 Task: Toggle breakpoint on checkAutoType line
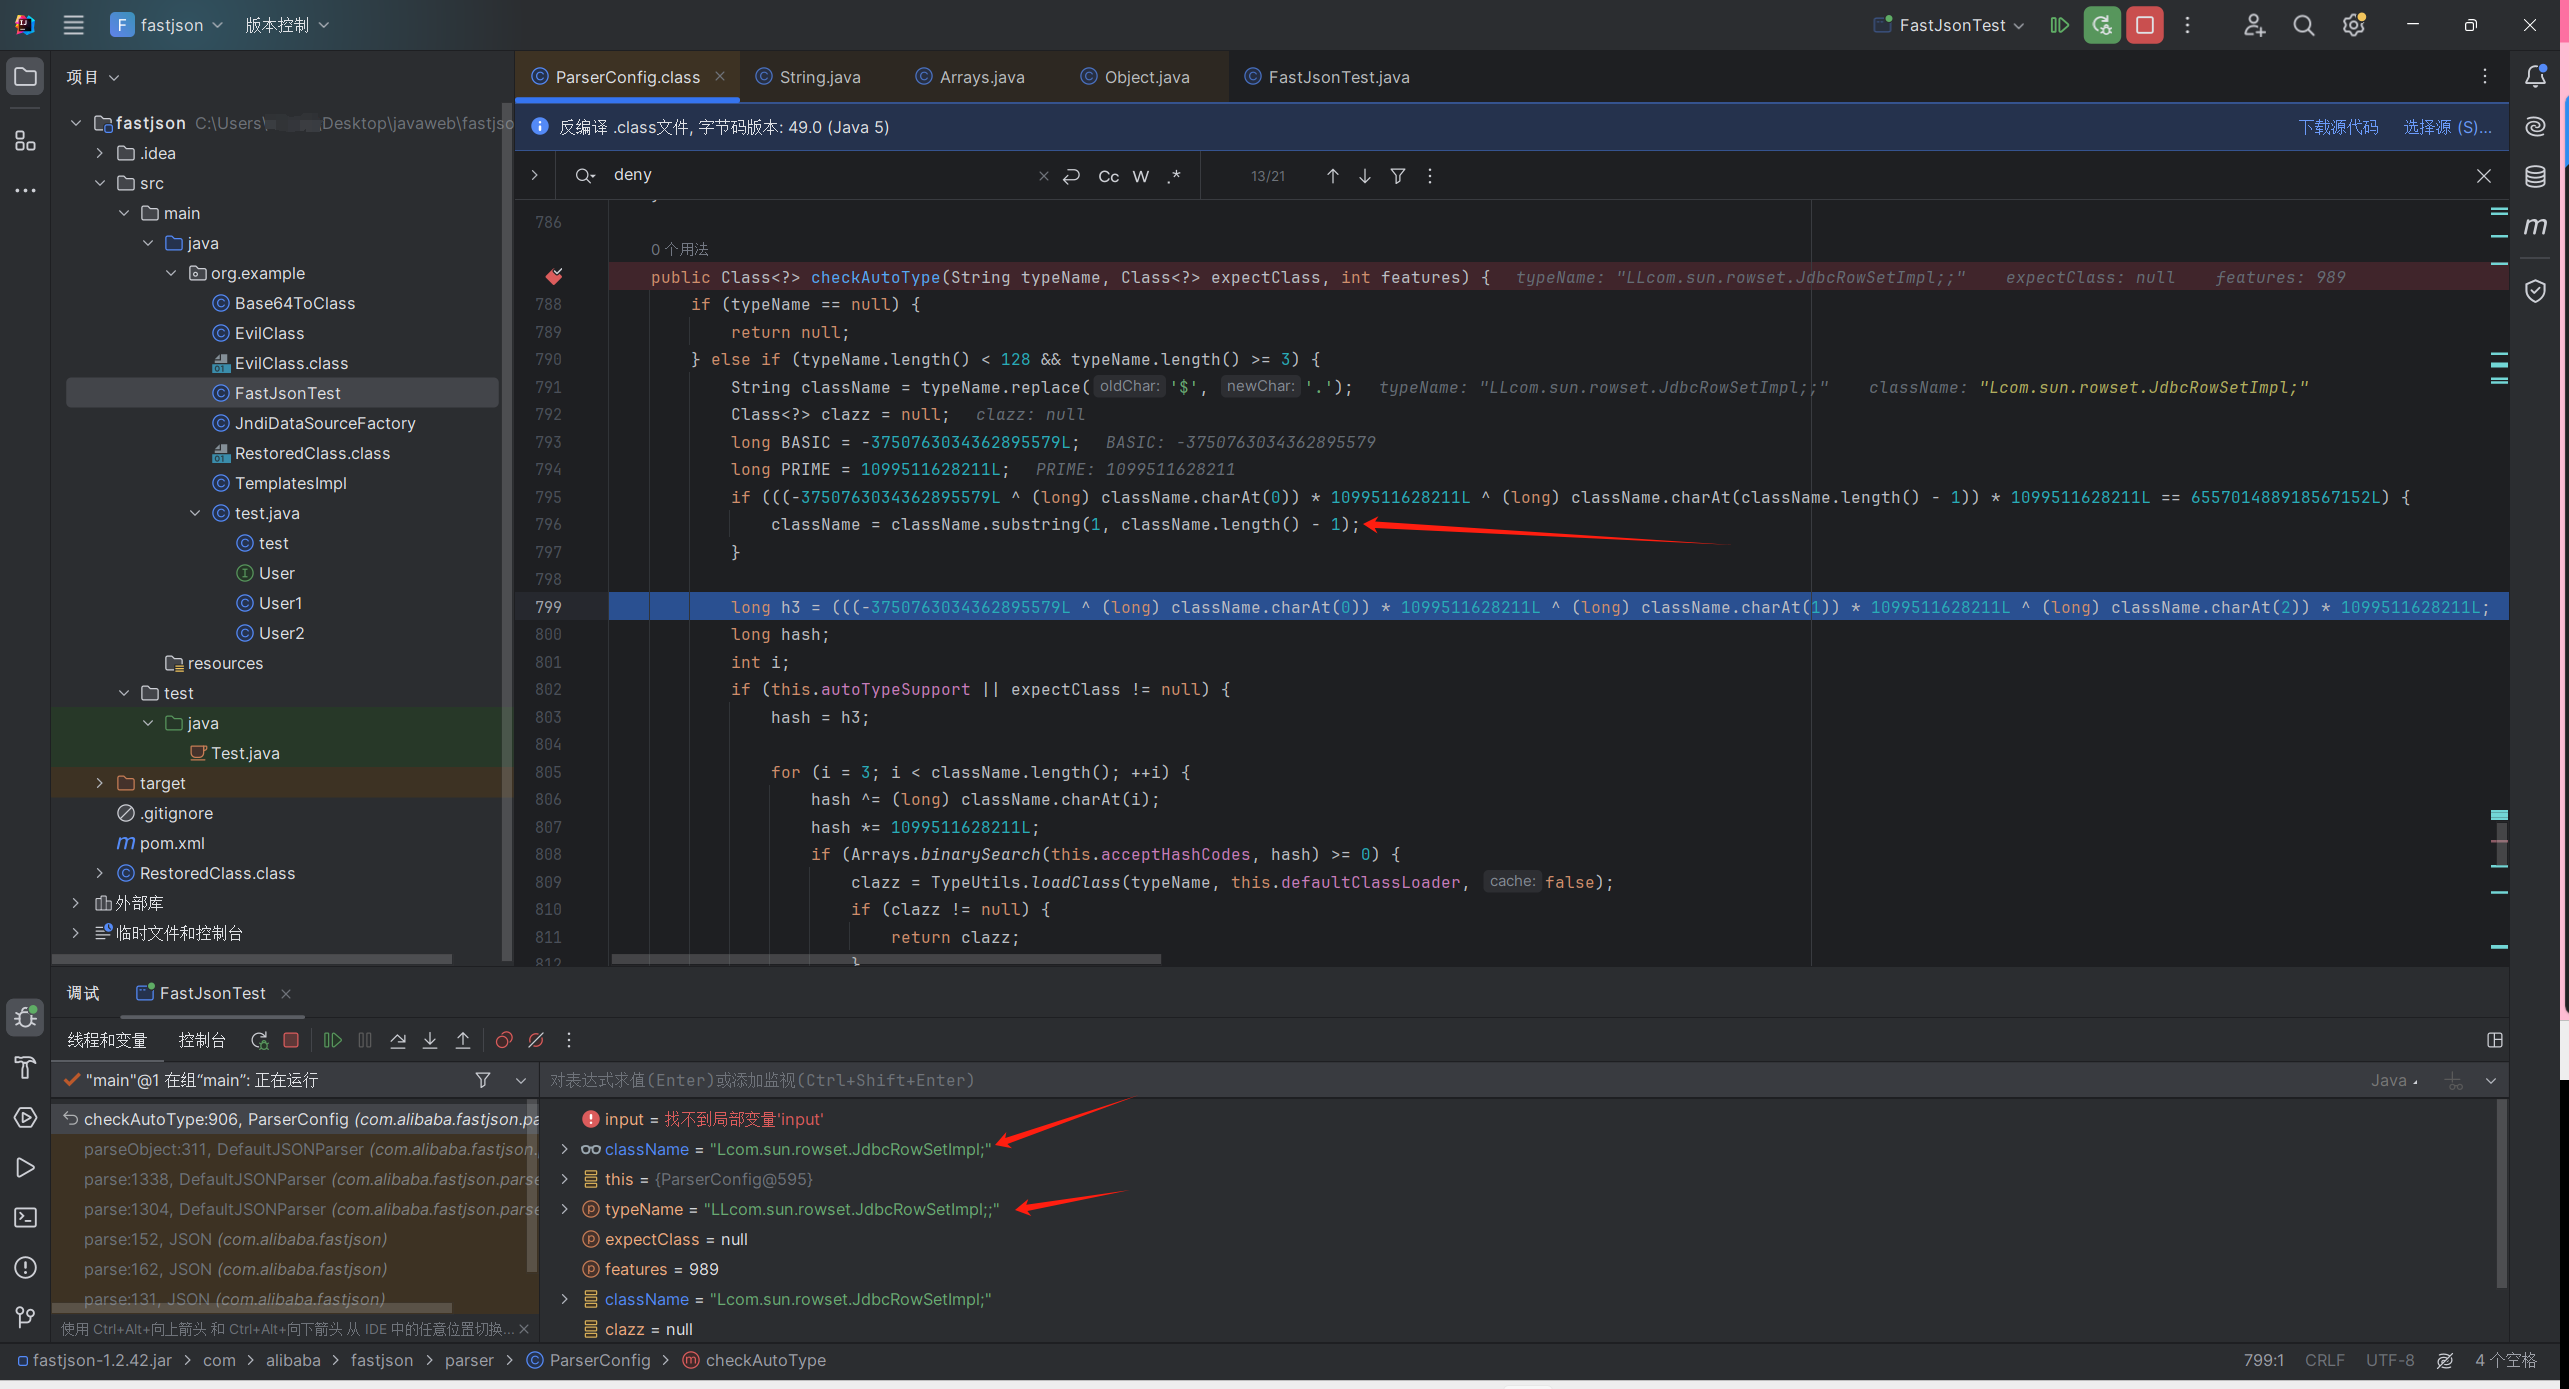[x=553, y=277]
